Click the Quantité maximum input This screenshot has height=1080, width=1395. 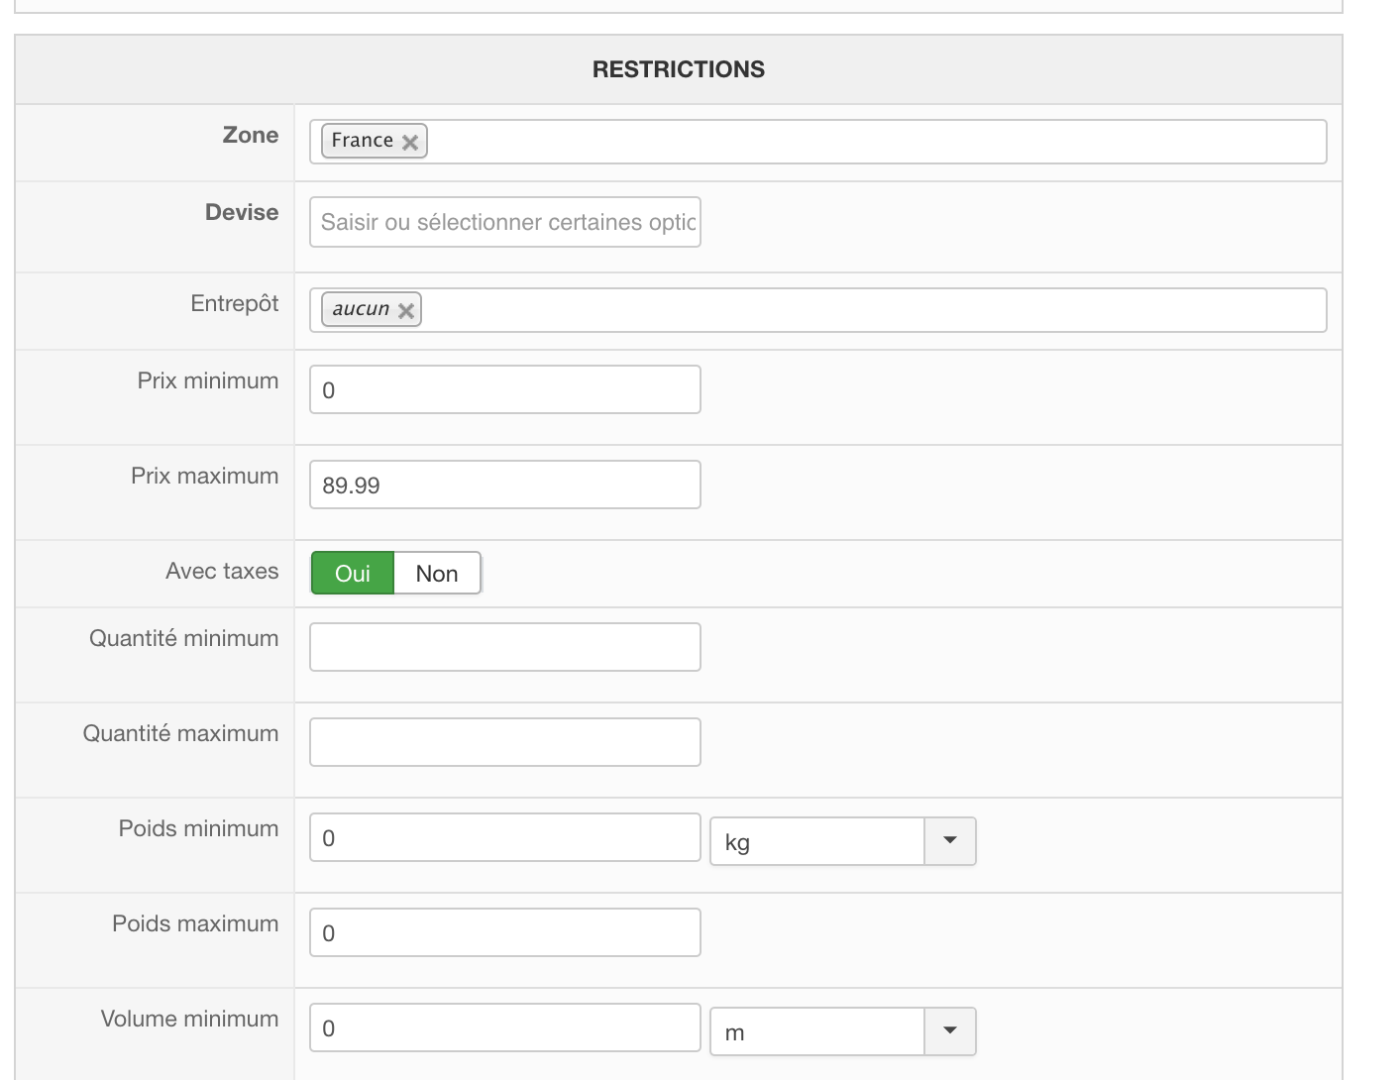pos(505,742)
